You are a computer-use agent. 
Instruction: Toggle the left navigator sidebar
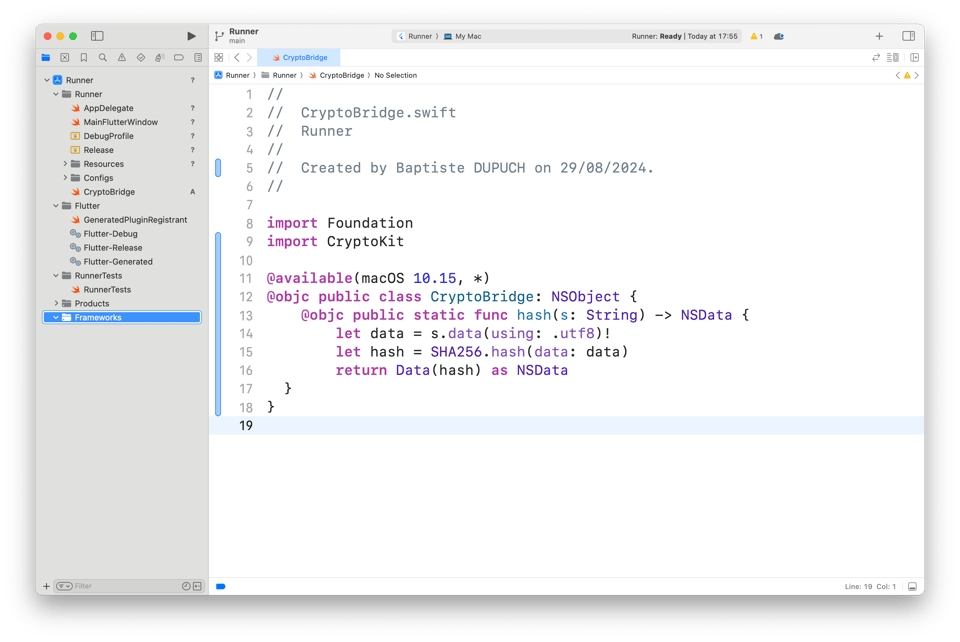(97, 36)
